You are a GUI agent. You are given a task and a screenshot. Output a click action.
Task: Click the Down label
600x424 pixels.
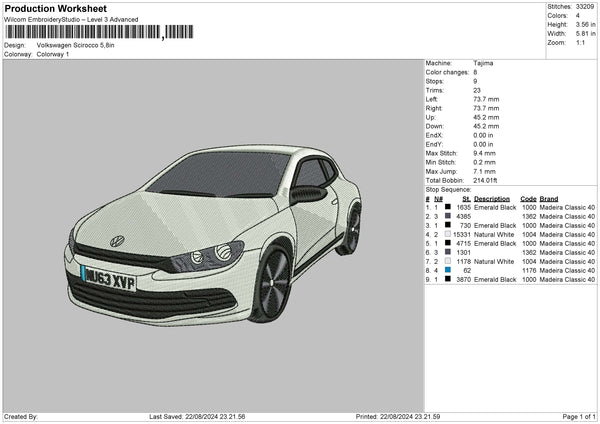(x=434, y=126)
